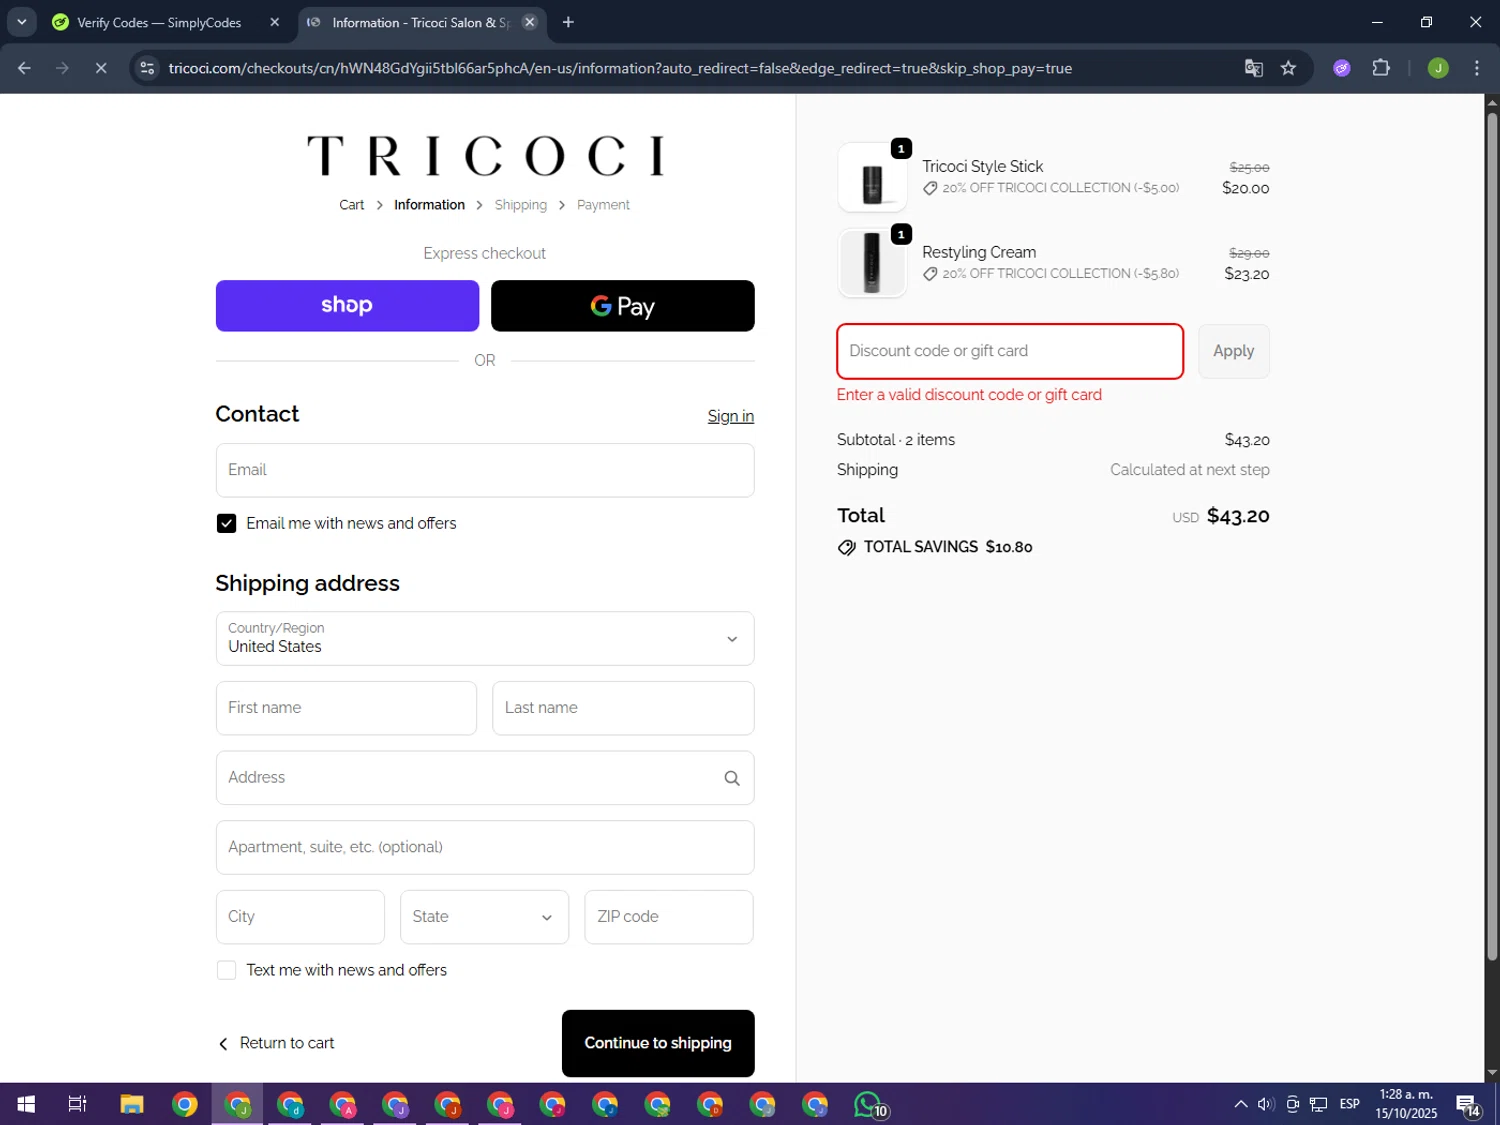The image size is (1500, 1125).
Task: Open File Explorer from the taskbar
Action: (x=132, y=1104)
